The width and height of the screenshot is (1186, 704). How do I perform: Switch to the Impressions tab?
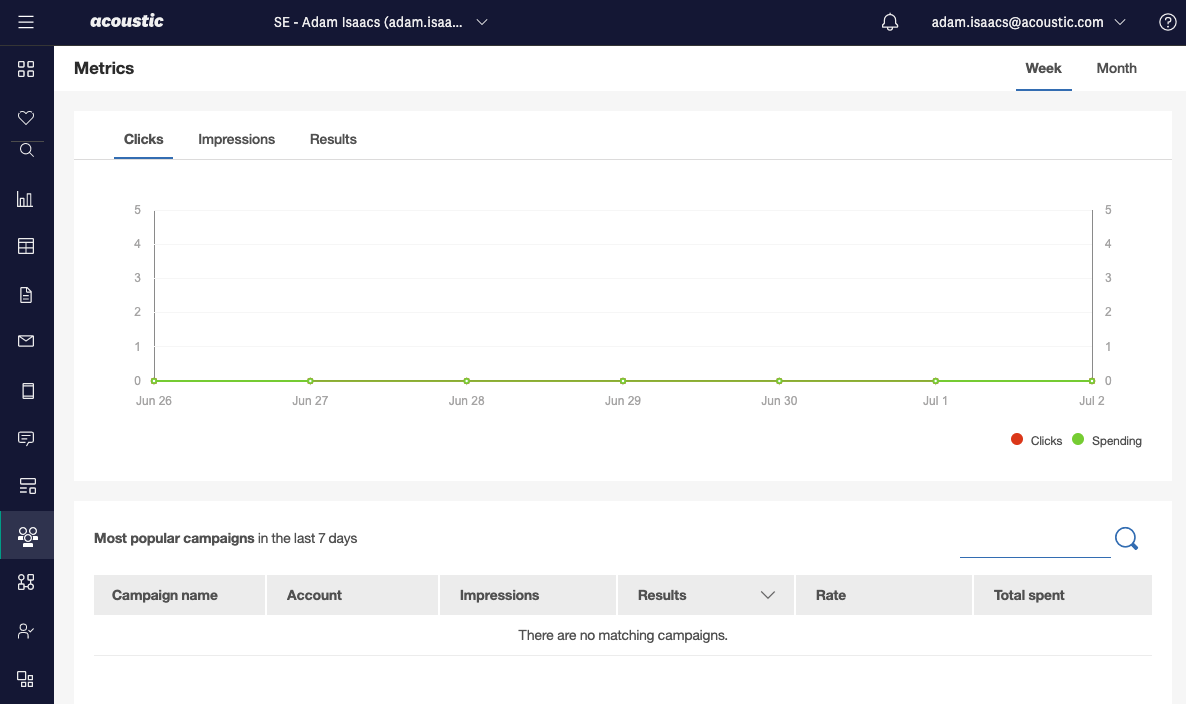[236, 139]
